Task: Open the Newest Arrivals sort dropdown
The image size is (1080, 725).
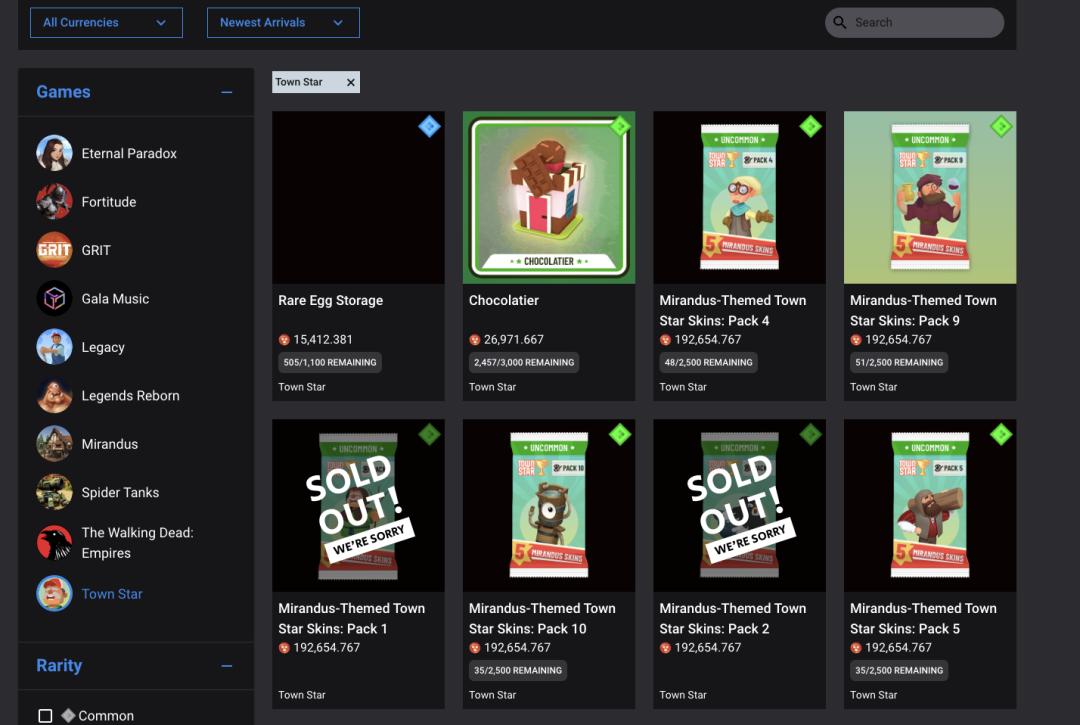Action: pos(283,23)
